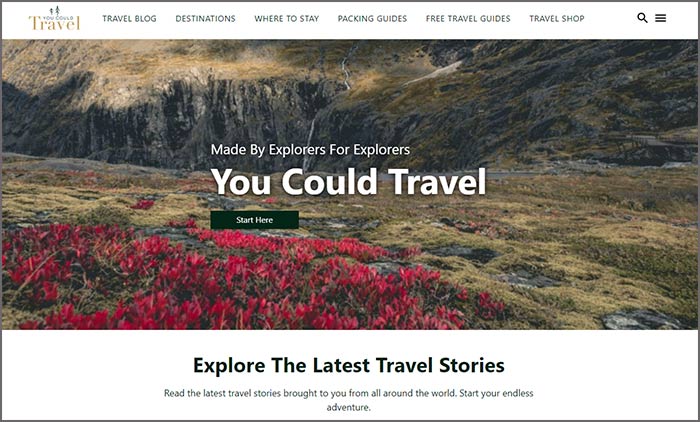Click the Start Here button

(254, 220)
